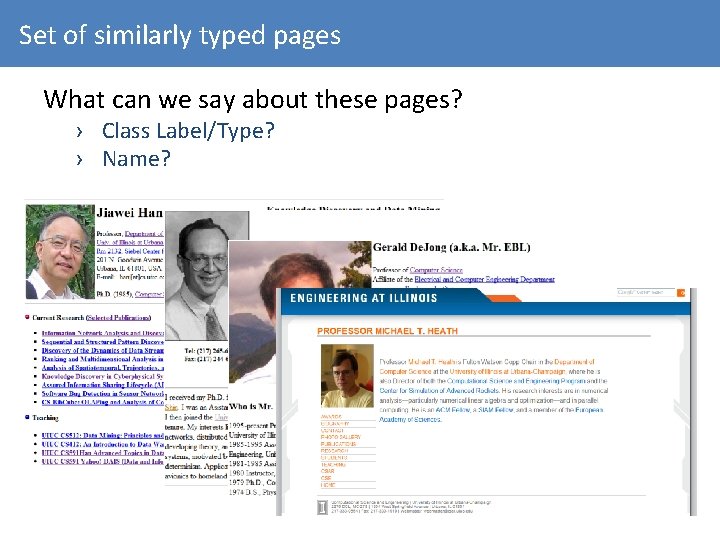Click 'Engineering at Illinois' banner title
Screen dimensions: 720x540
pos(364,298)
